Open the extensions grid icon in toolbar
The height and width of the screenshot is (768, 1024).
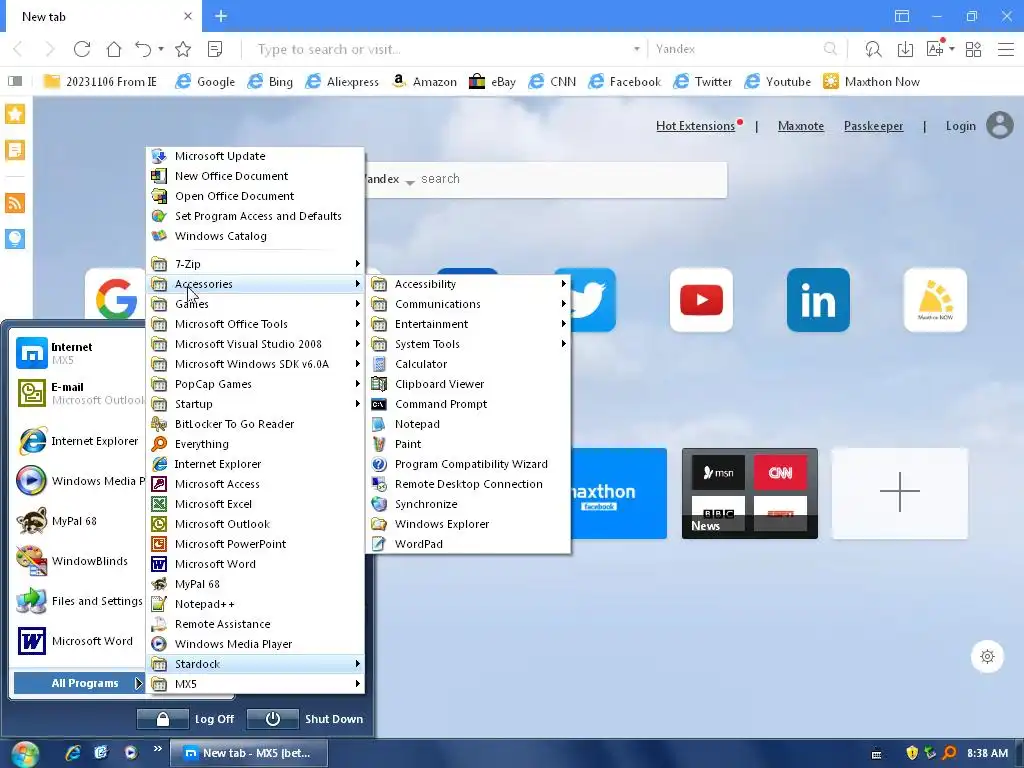tap(974, 49)
